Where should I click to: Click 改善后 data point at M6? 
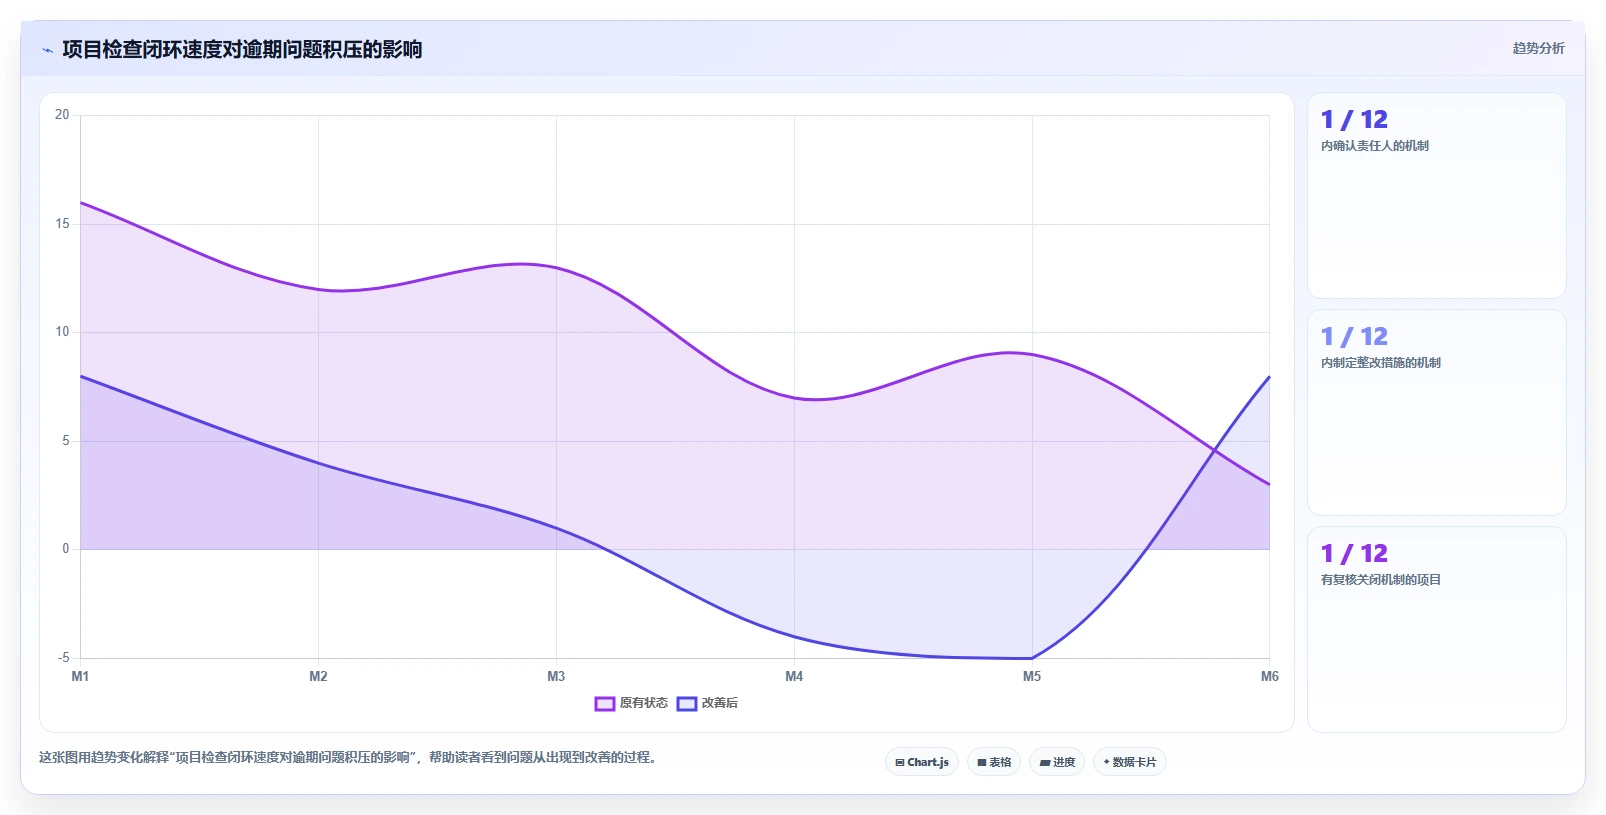point(1269,377)
